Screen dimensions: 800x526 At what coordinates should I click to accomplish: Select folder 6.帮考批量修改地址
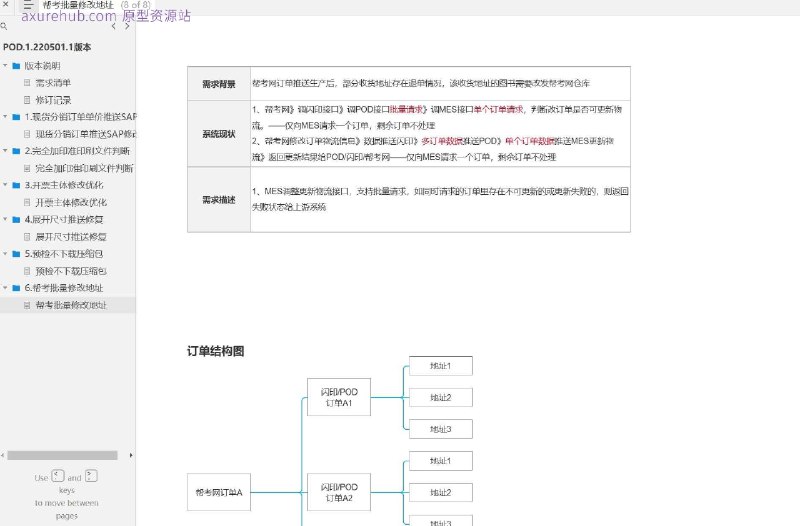[64, 288]
